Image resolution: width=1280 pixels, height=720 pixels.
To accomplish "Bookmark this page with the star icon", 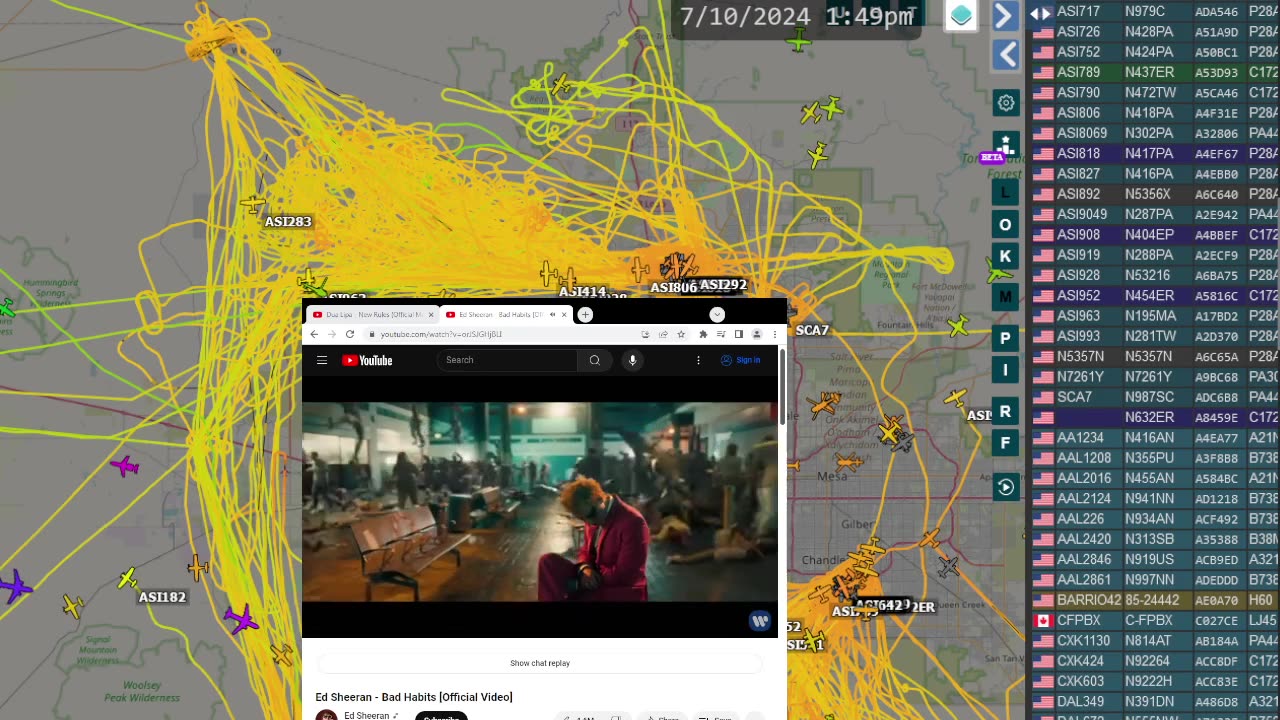I will [x=681, y=334].
